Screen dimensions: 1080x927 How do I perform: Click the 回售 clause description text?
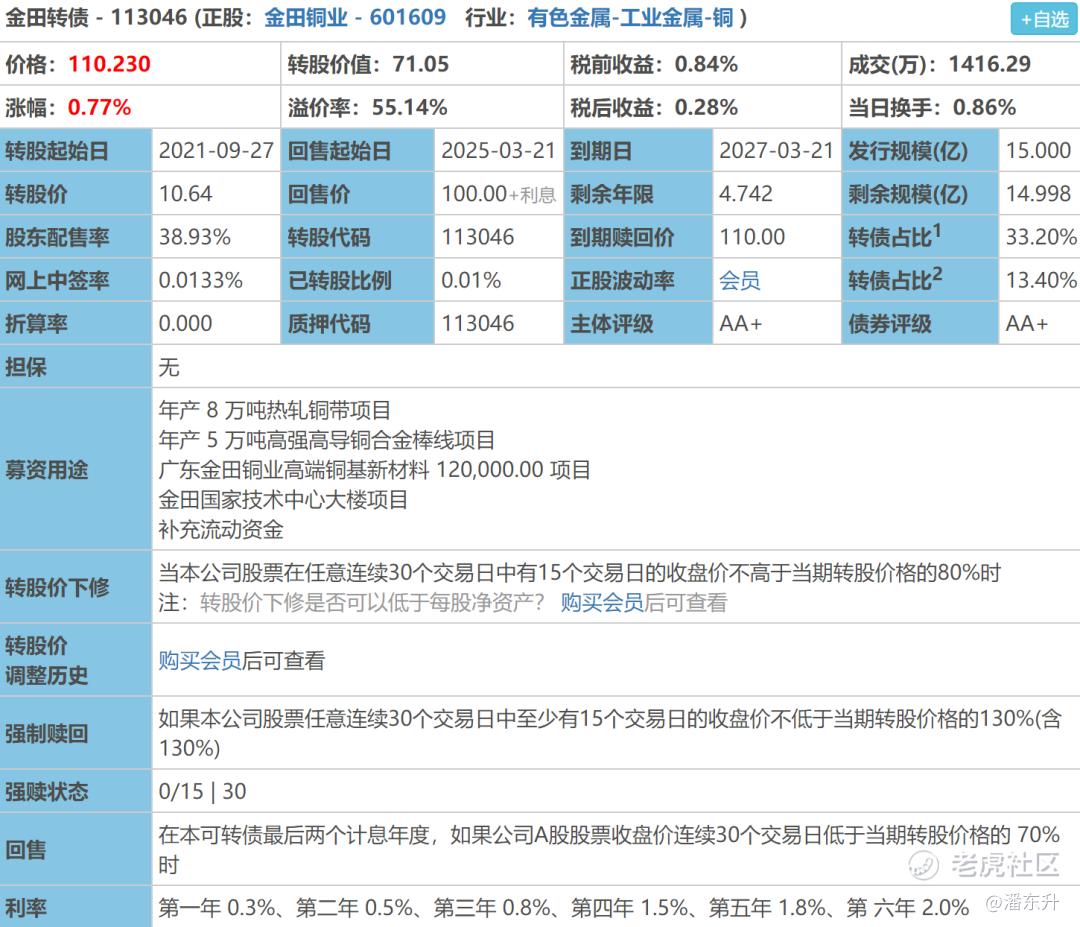tap(609, 849)
